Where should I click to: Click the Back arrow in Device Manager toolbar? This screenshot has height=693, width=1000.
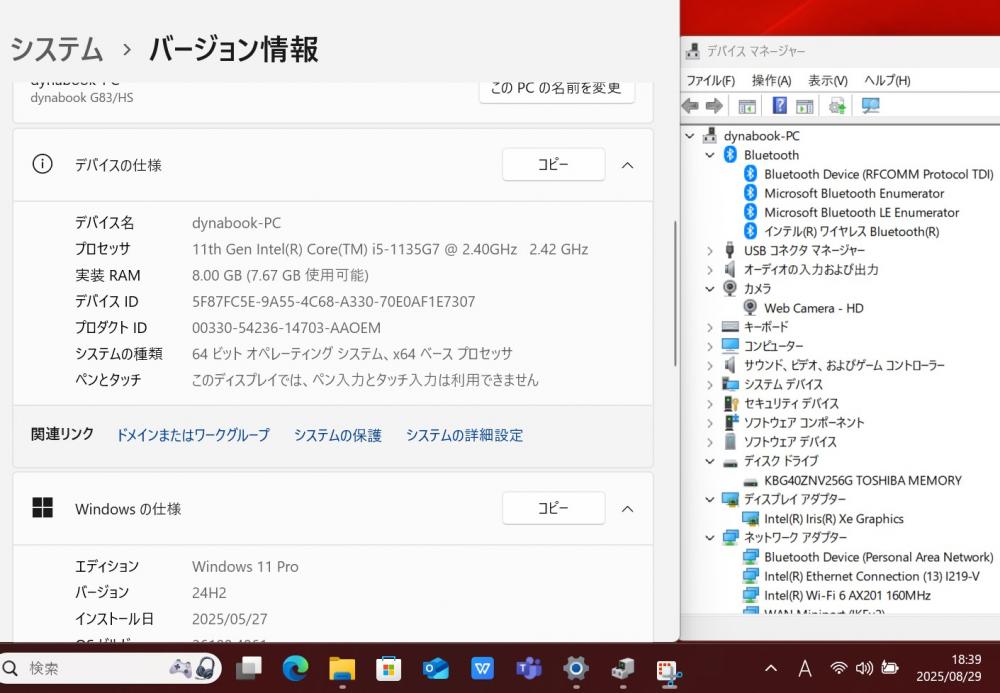coord(690,106)
